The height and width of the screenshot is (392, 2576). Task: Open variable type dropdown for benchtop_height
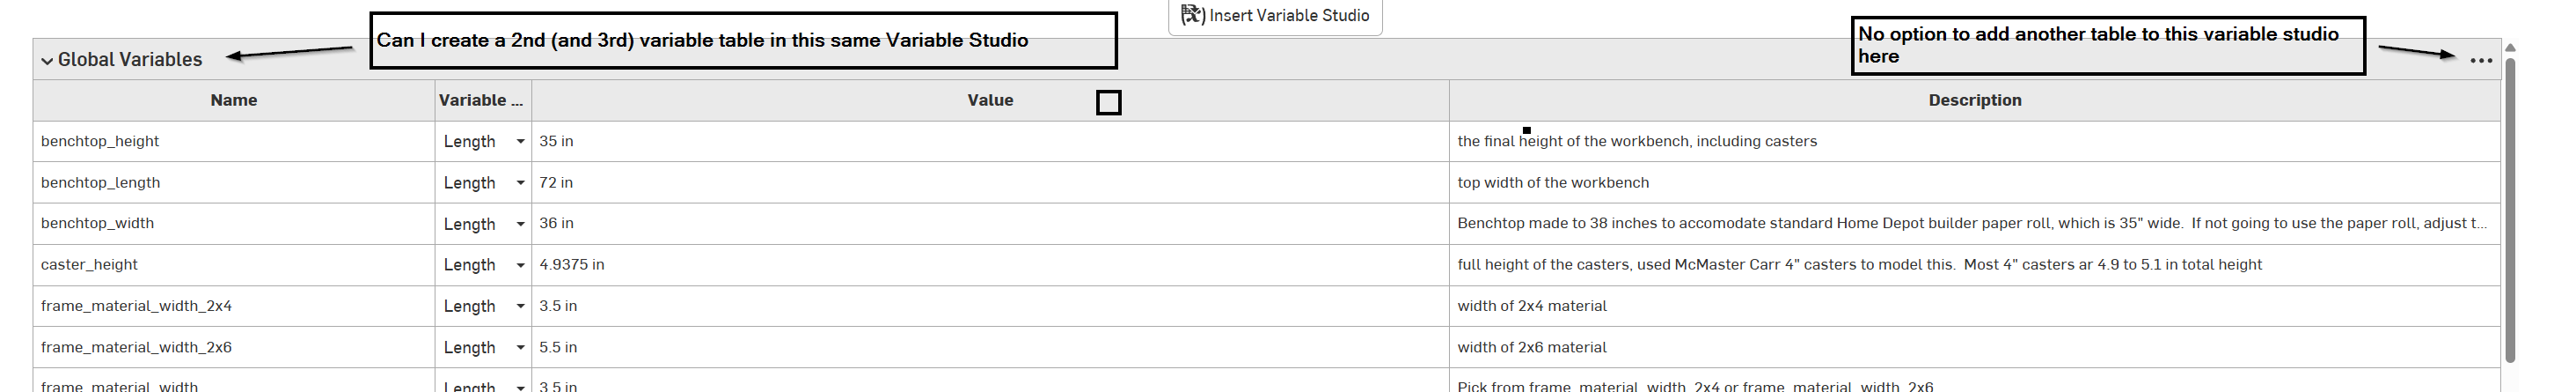point(520,142)
